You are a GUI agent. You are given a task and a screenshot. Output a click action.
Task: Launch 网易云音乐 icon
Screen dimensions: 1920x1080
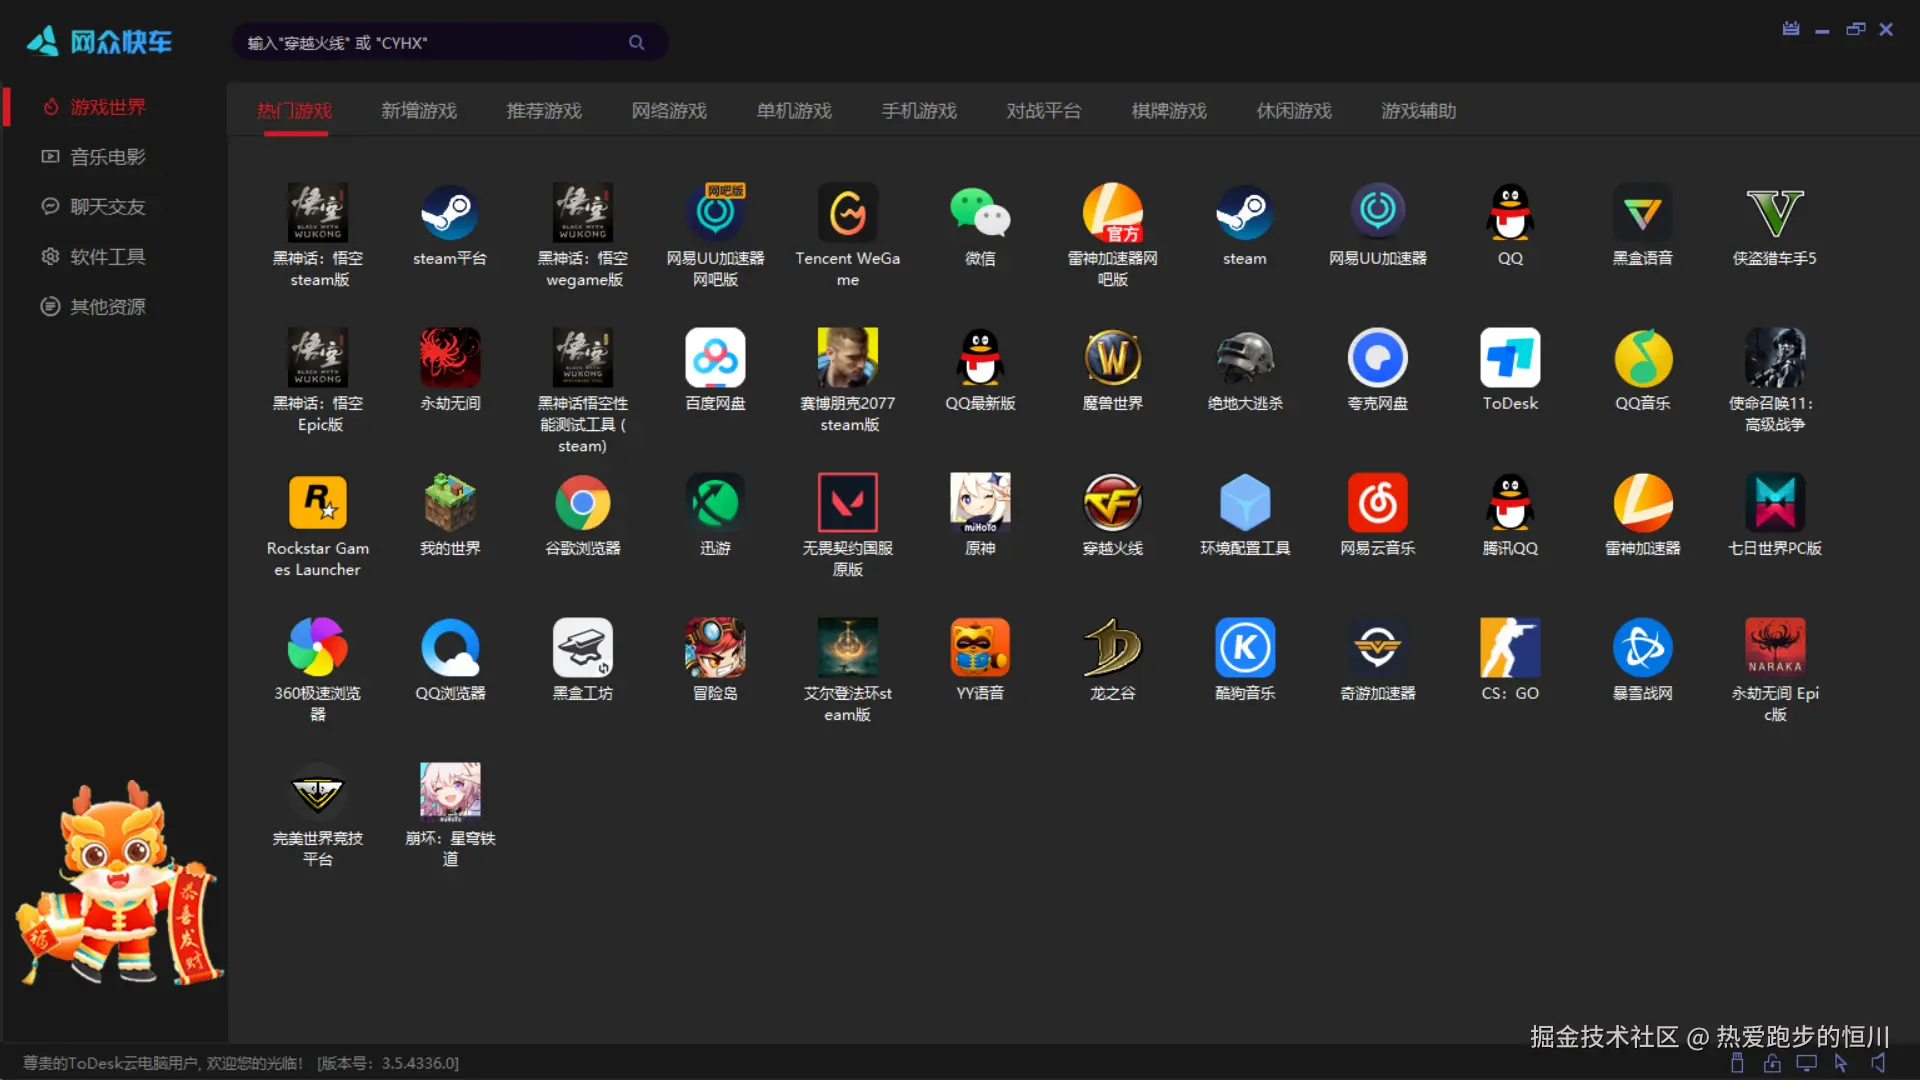tap(1377, 502)
